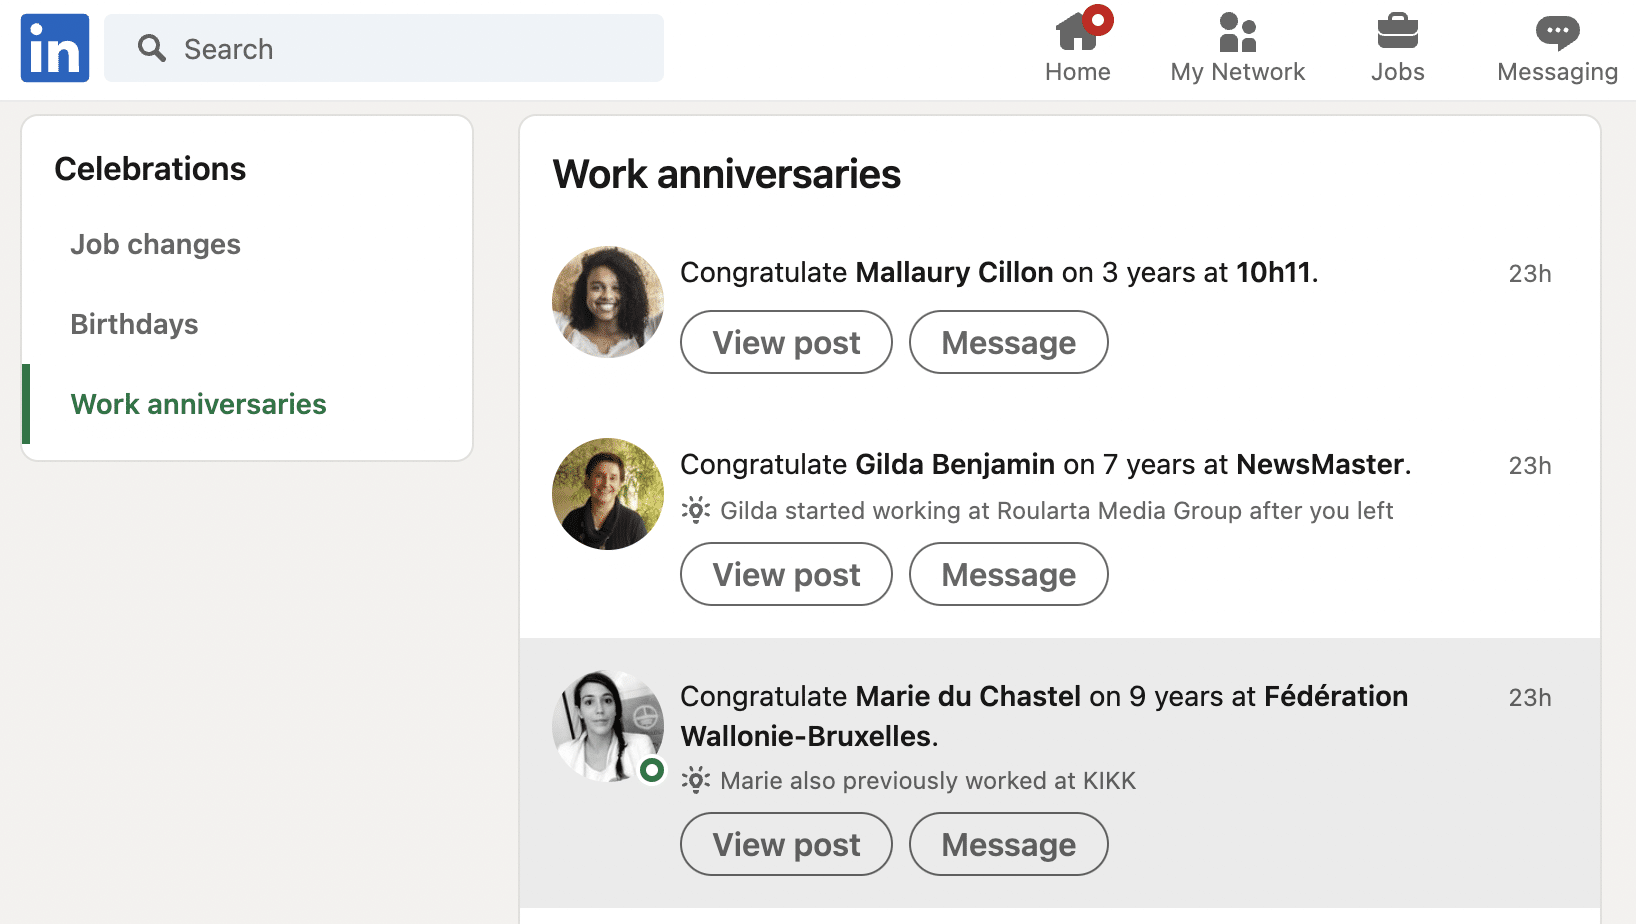
Task: Switch to the Birthdays section
Action: (x=134, y=324)
